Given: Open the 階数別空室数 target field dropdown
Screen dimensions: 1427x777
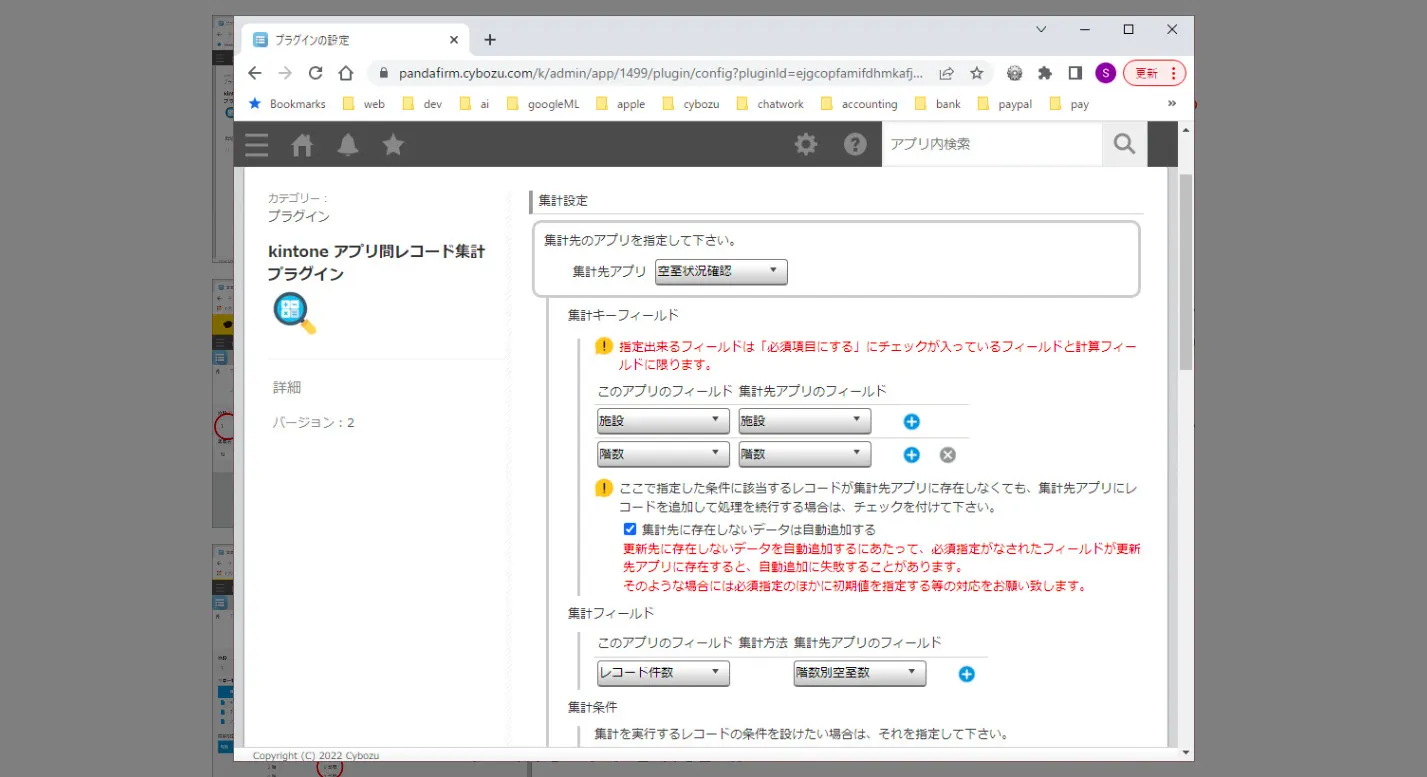Looking at the screenshot, I should pyautogui.click(x=859, y=673).
